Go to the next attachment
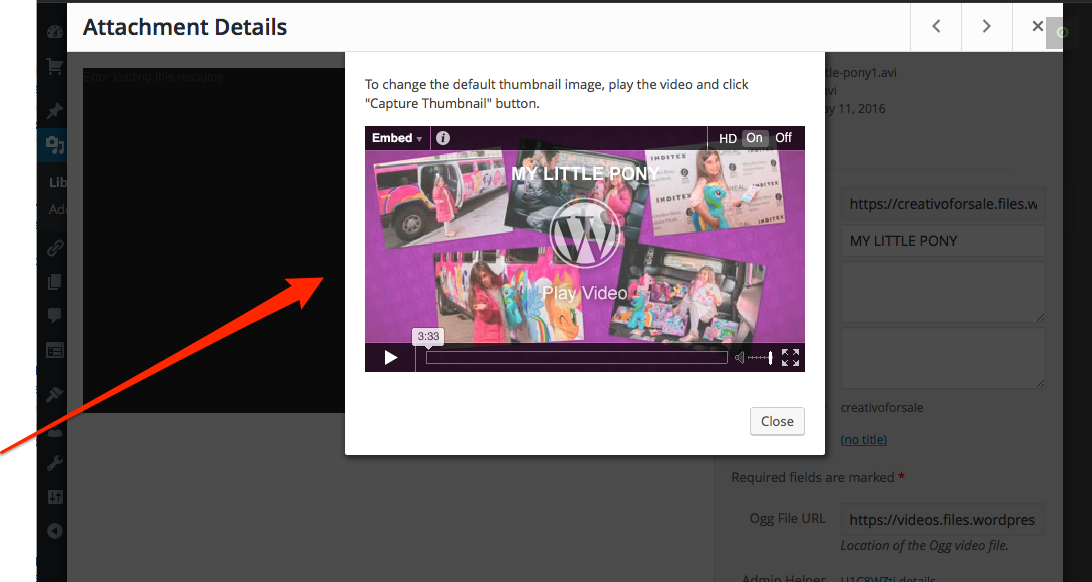Screen dimensions: 1092x582 (x=986, y=27)
